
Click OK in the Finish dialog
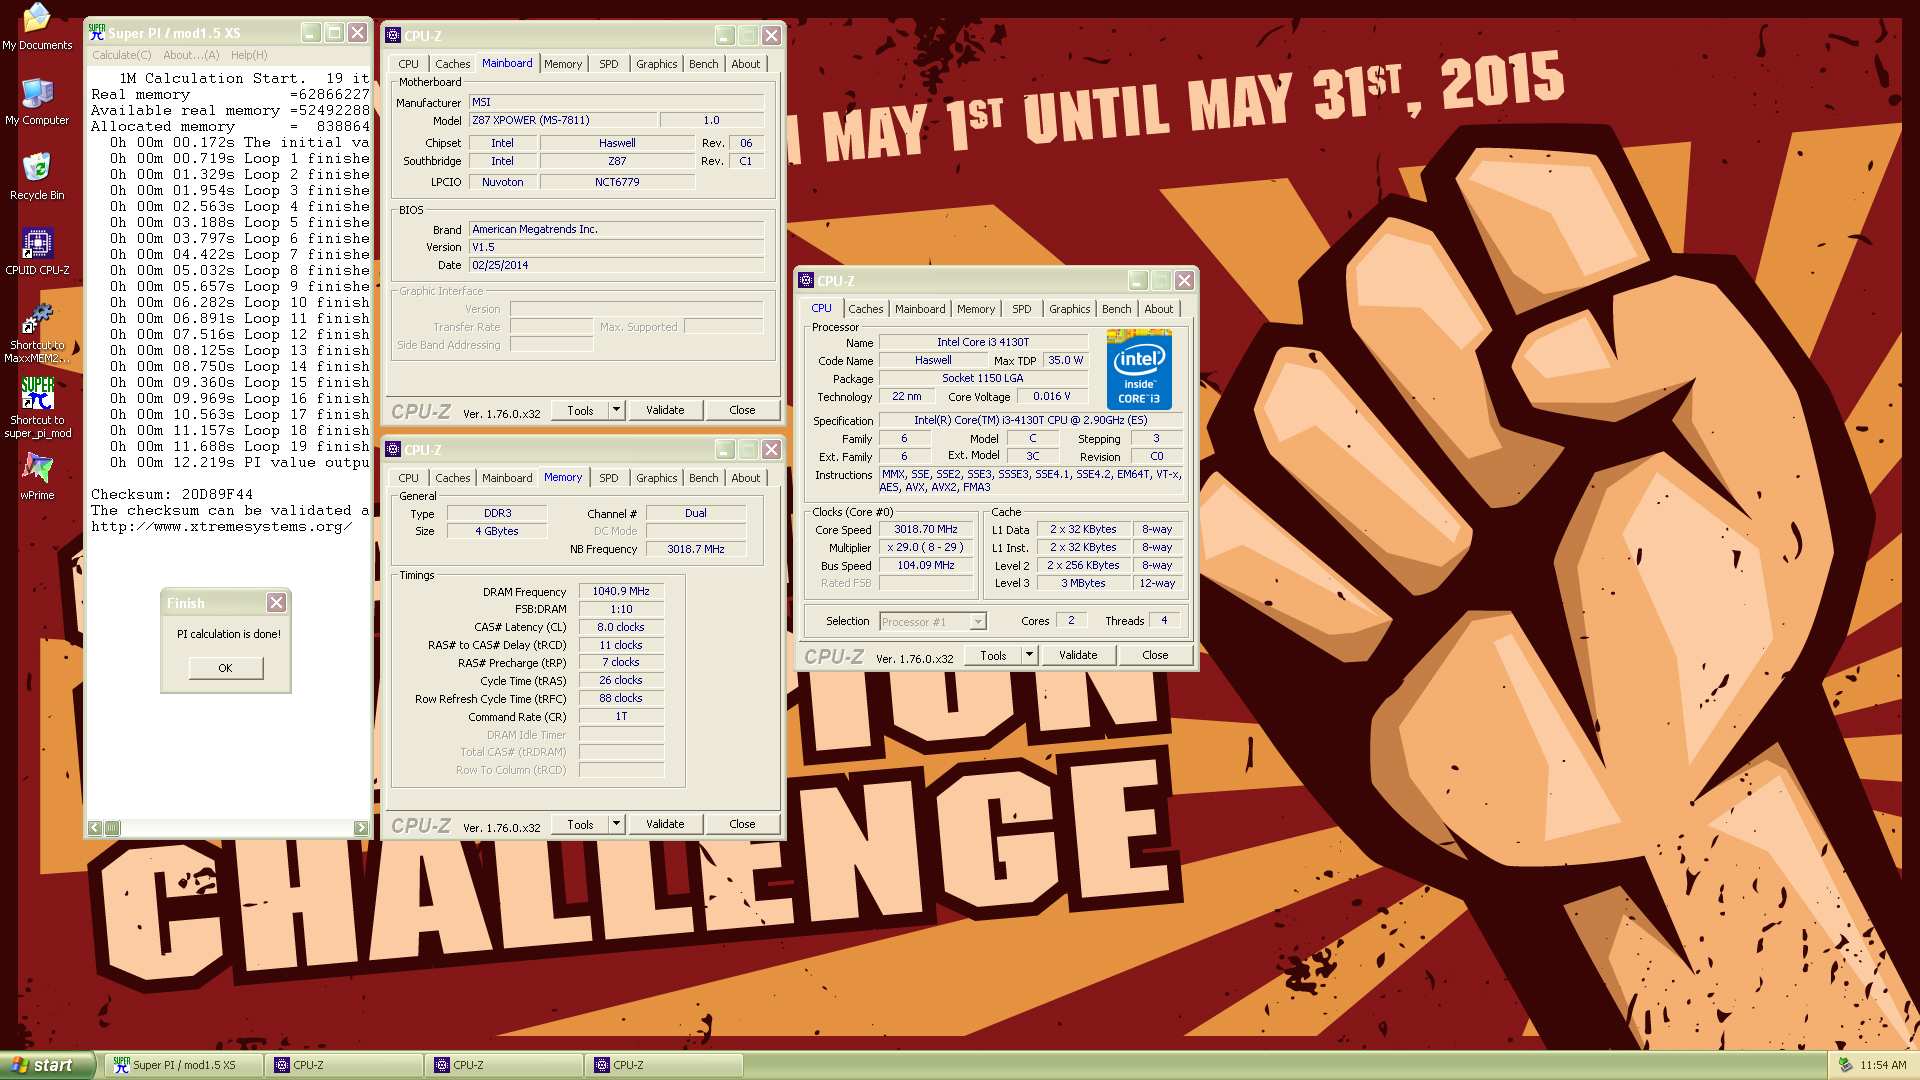(x=225, y=667)
